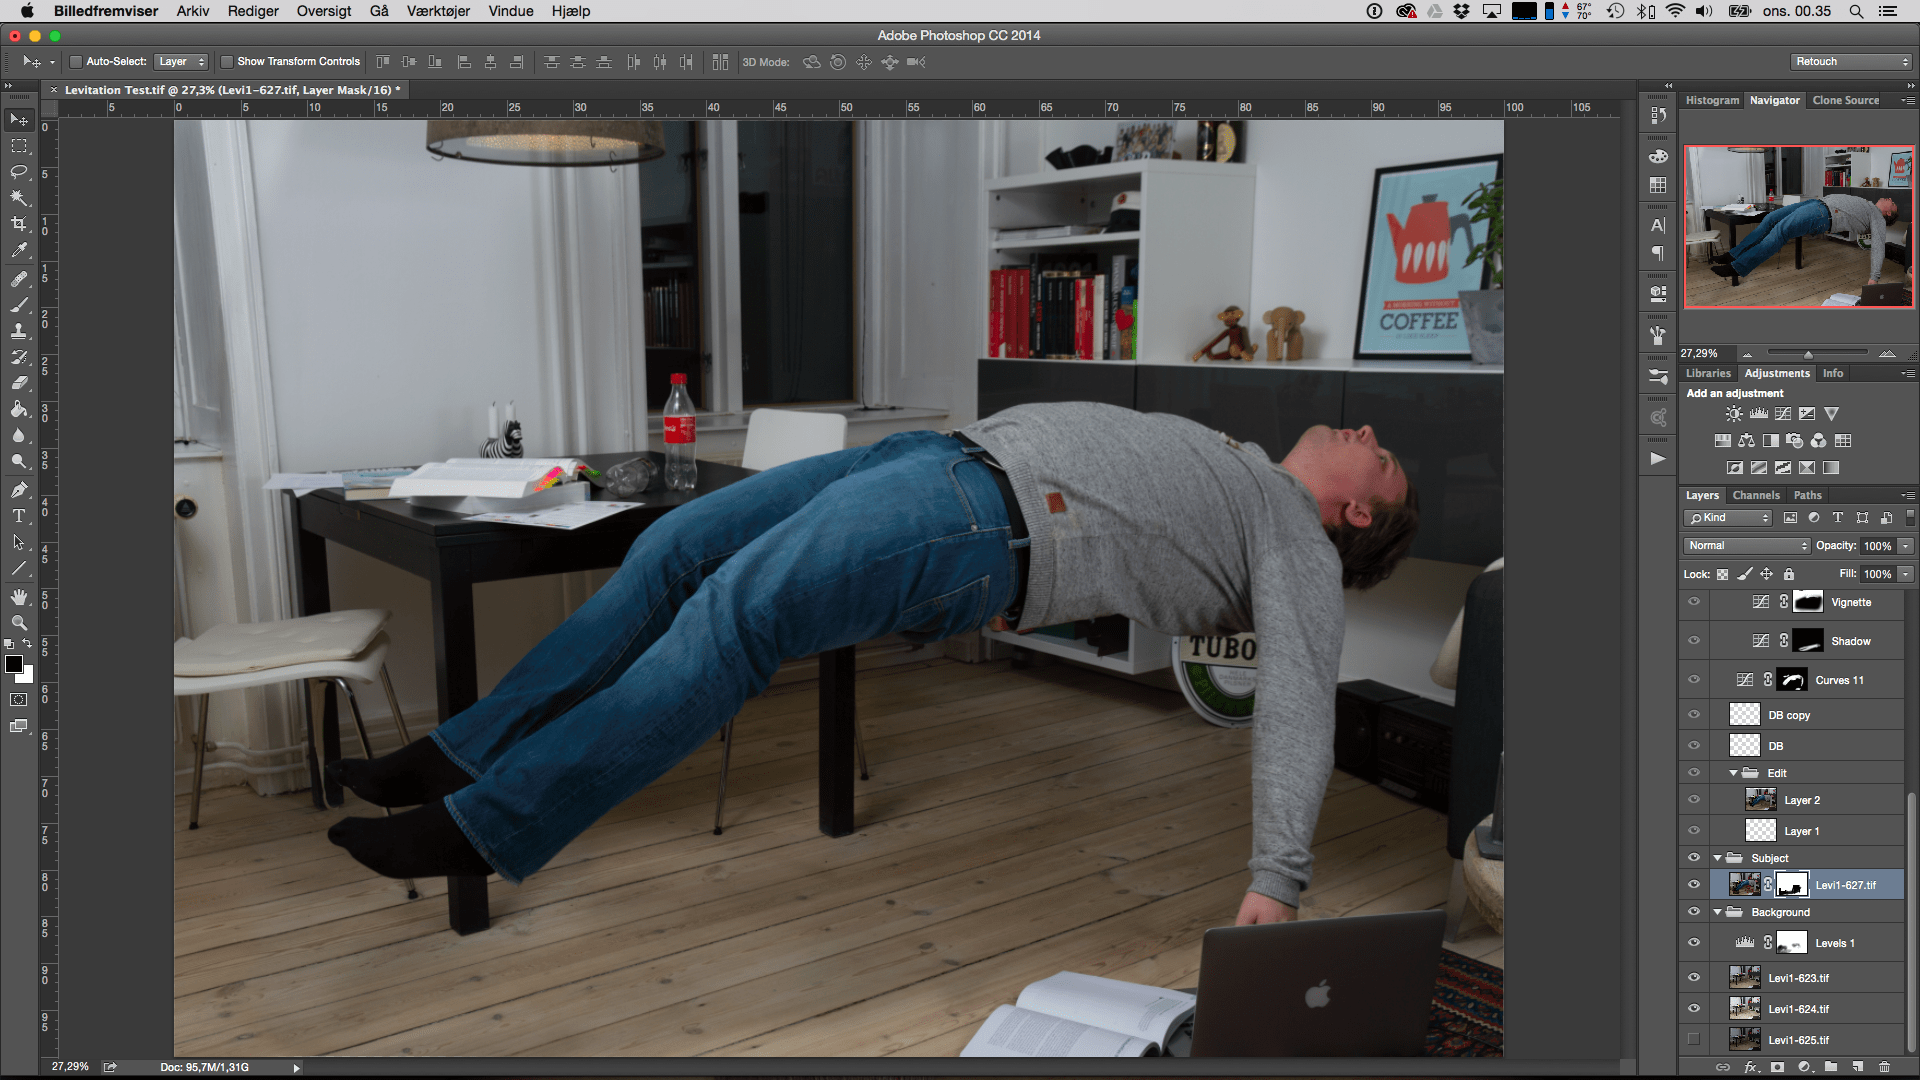Select the Levi1-623.tif layer

pos(1798,978)
